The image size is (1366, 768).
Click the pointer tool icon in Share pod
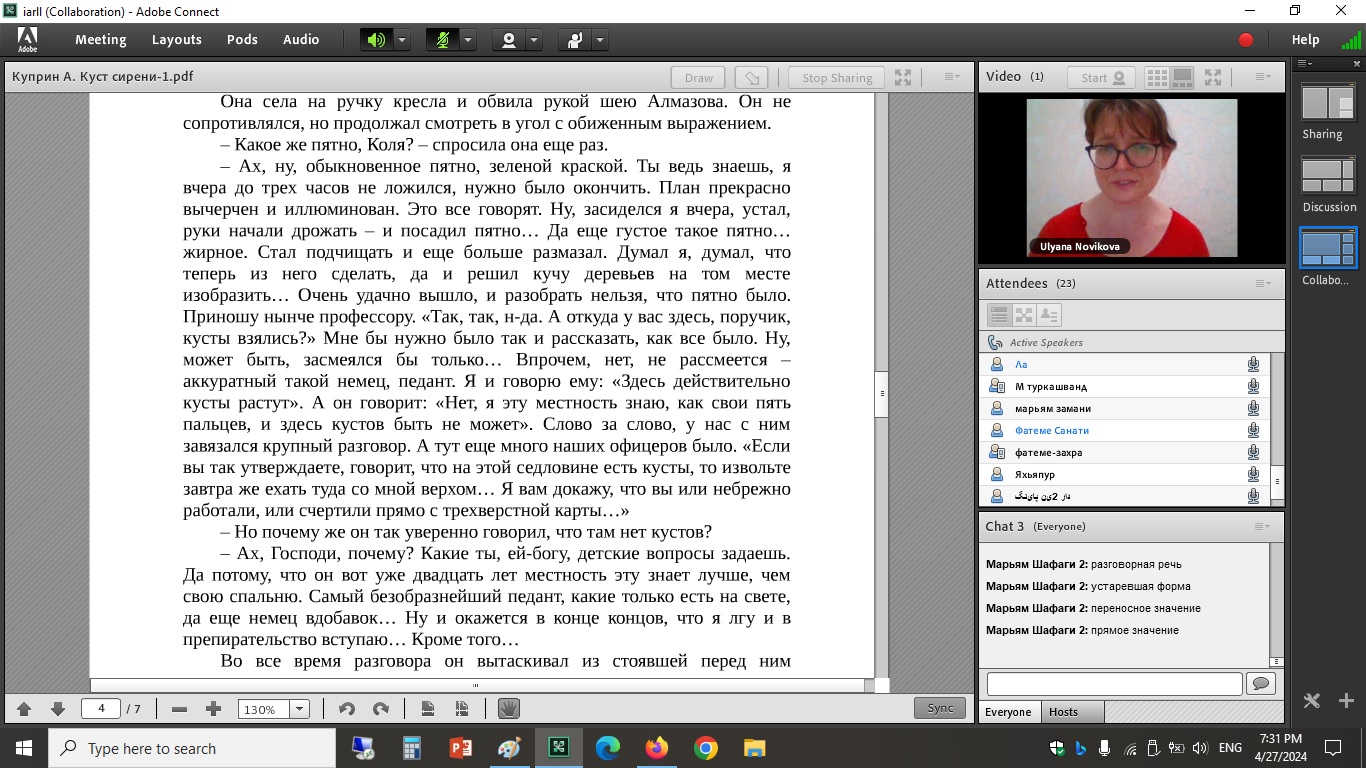(751, 77)
